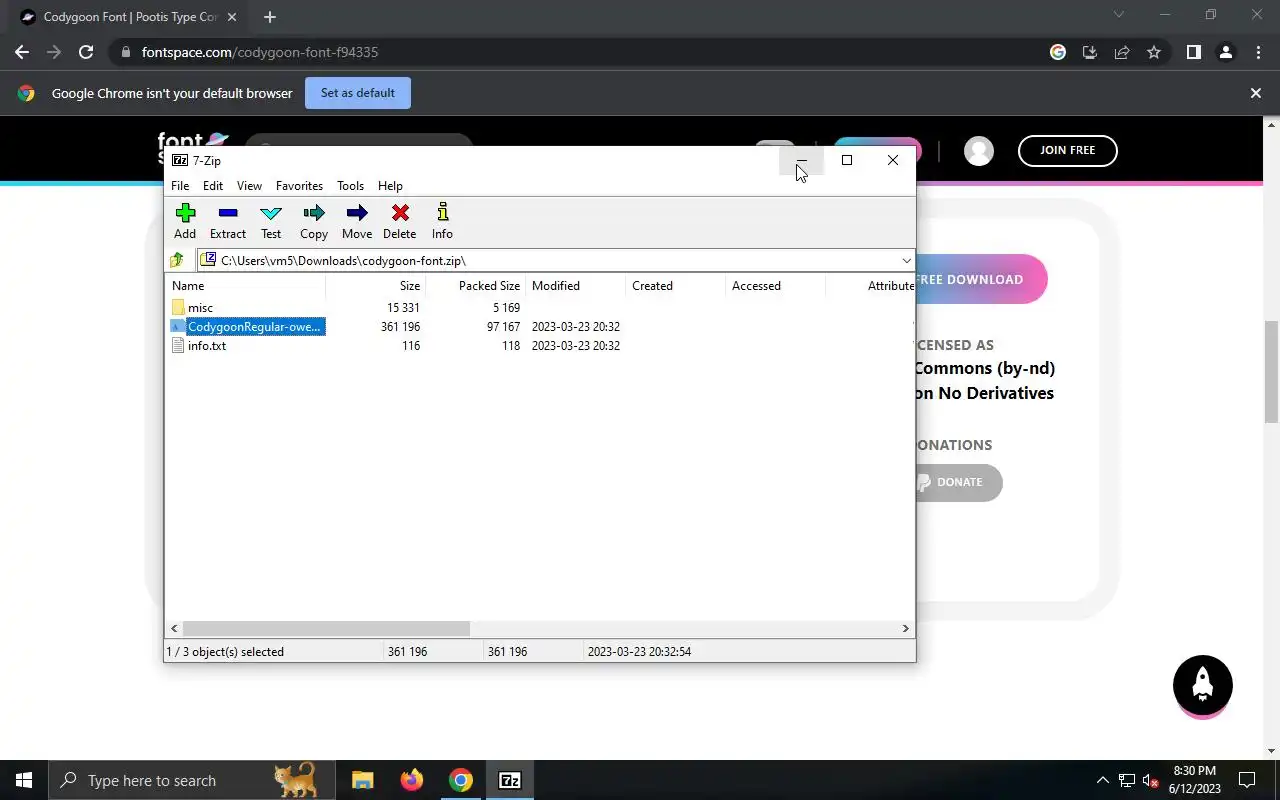Click the rocket scroll-to-top icon
Screen dimensions: 1280x800
(x=1202, y=686)
